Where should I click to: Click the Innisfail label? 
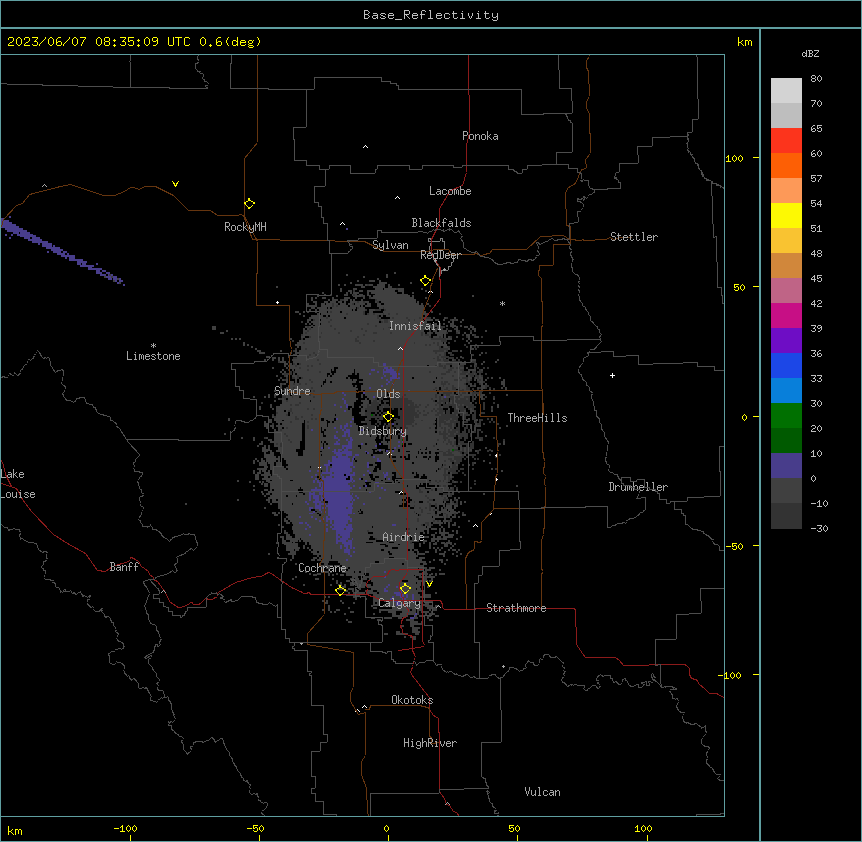click(x=415, y=326)
